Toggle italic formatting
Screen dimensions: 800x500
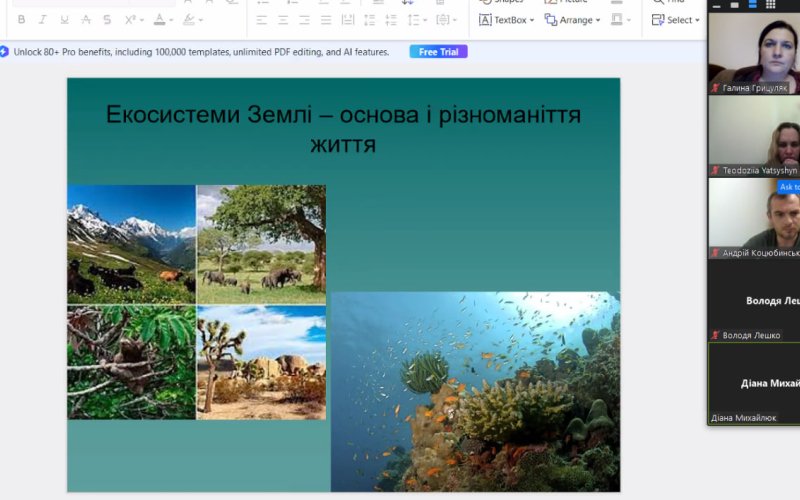tap(42, 20)
